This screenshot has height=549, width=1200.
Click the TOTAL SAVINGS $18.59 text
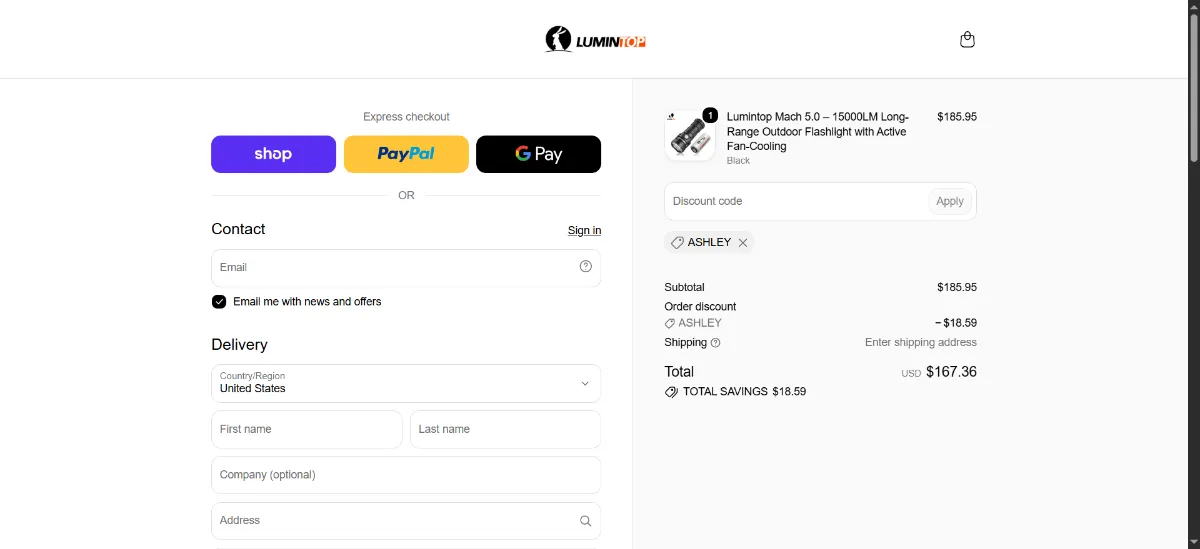pos(744,392)
